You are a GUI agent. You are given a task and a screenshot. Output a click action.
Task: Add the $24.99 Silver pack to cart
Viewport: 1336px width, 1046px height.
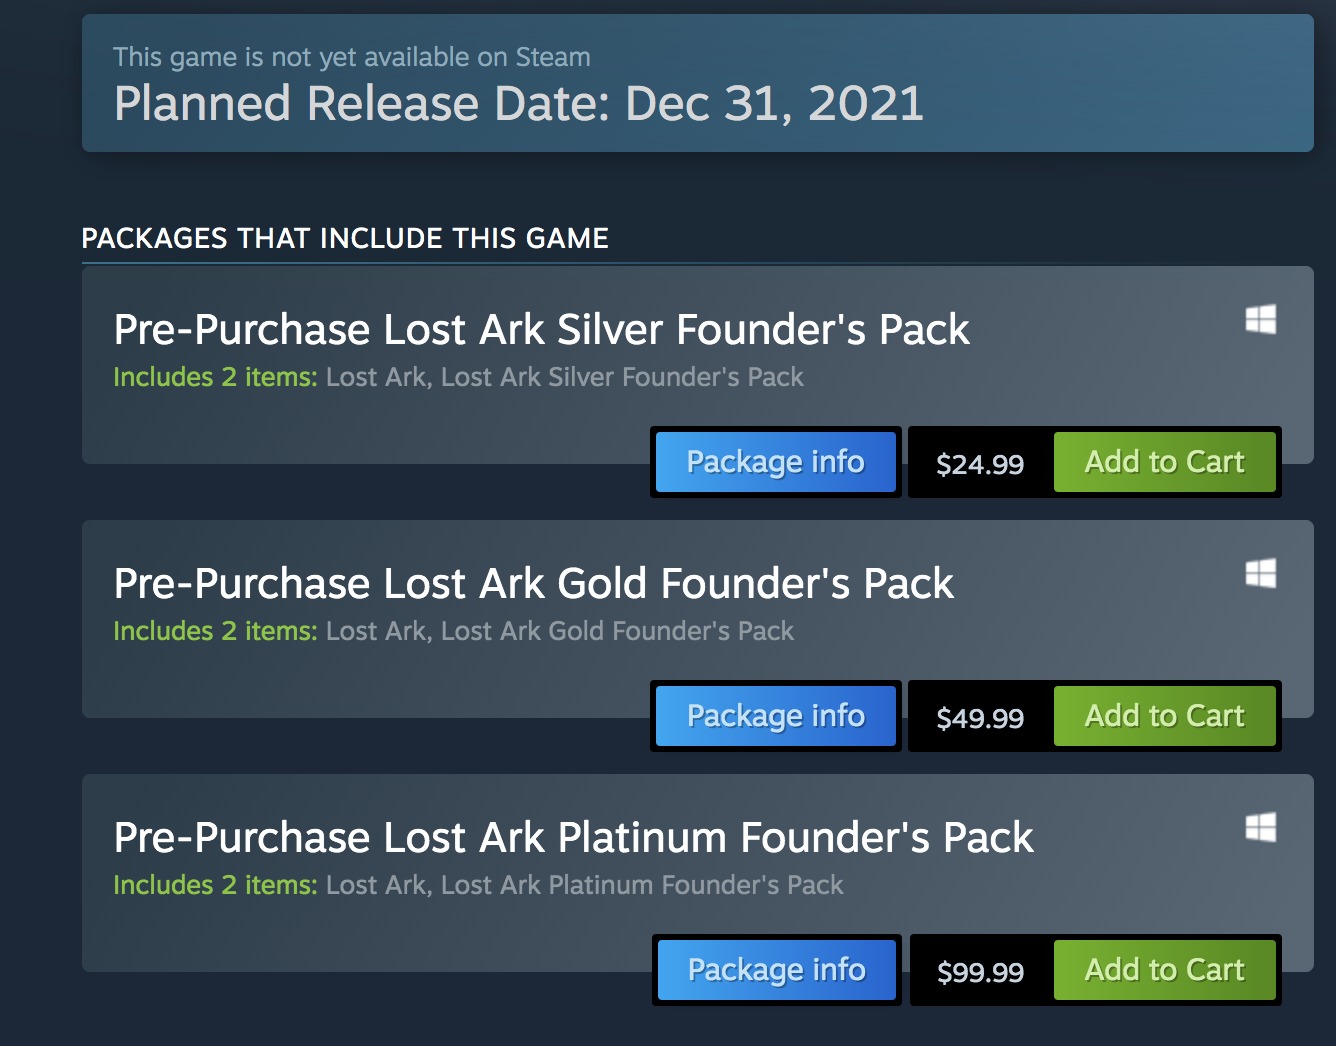1165,462
